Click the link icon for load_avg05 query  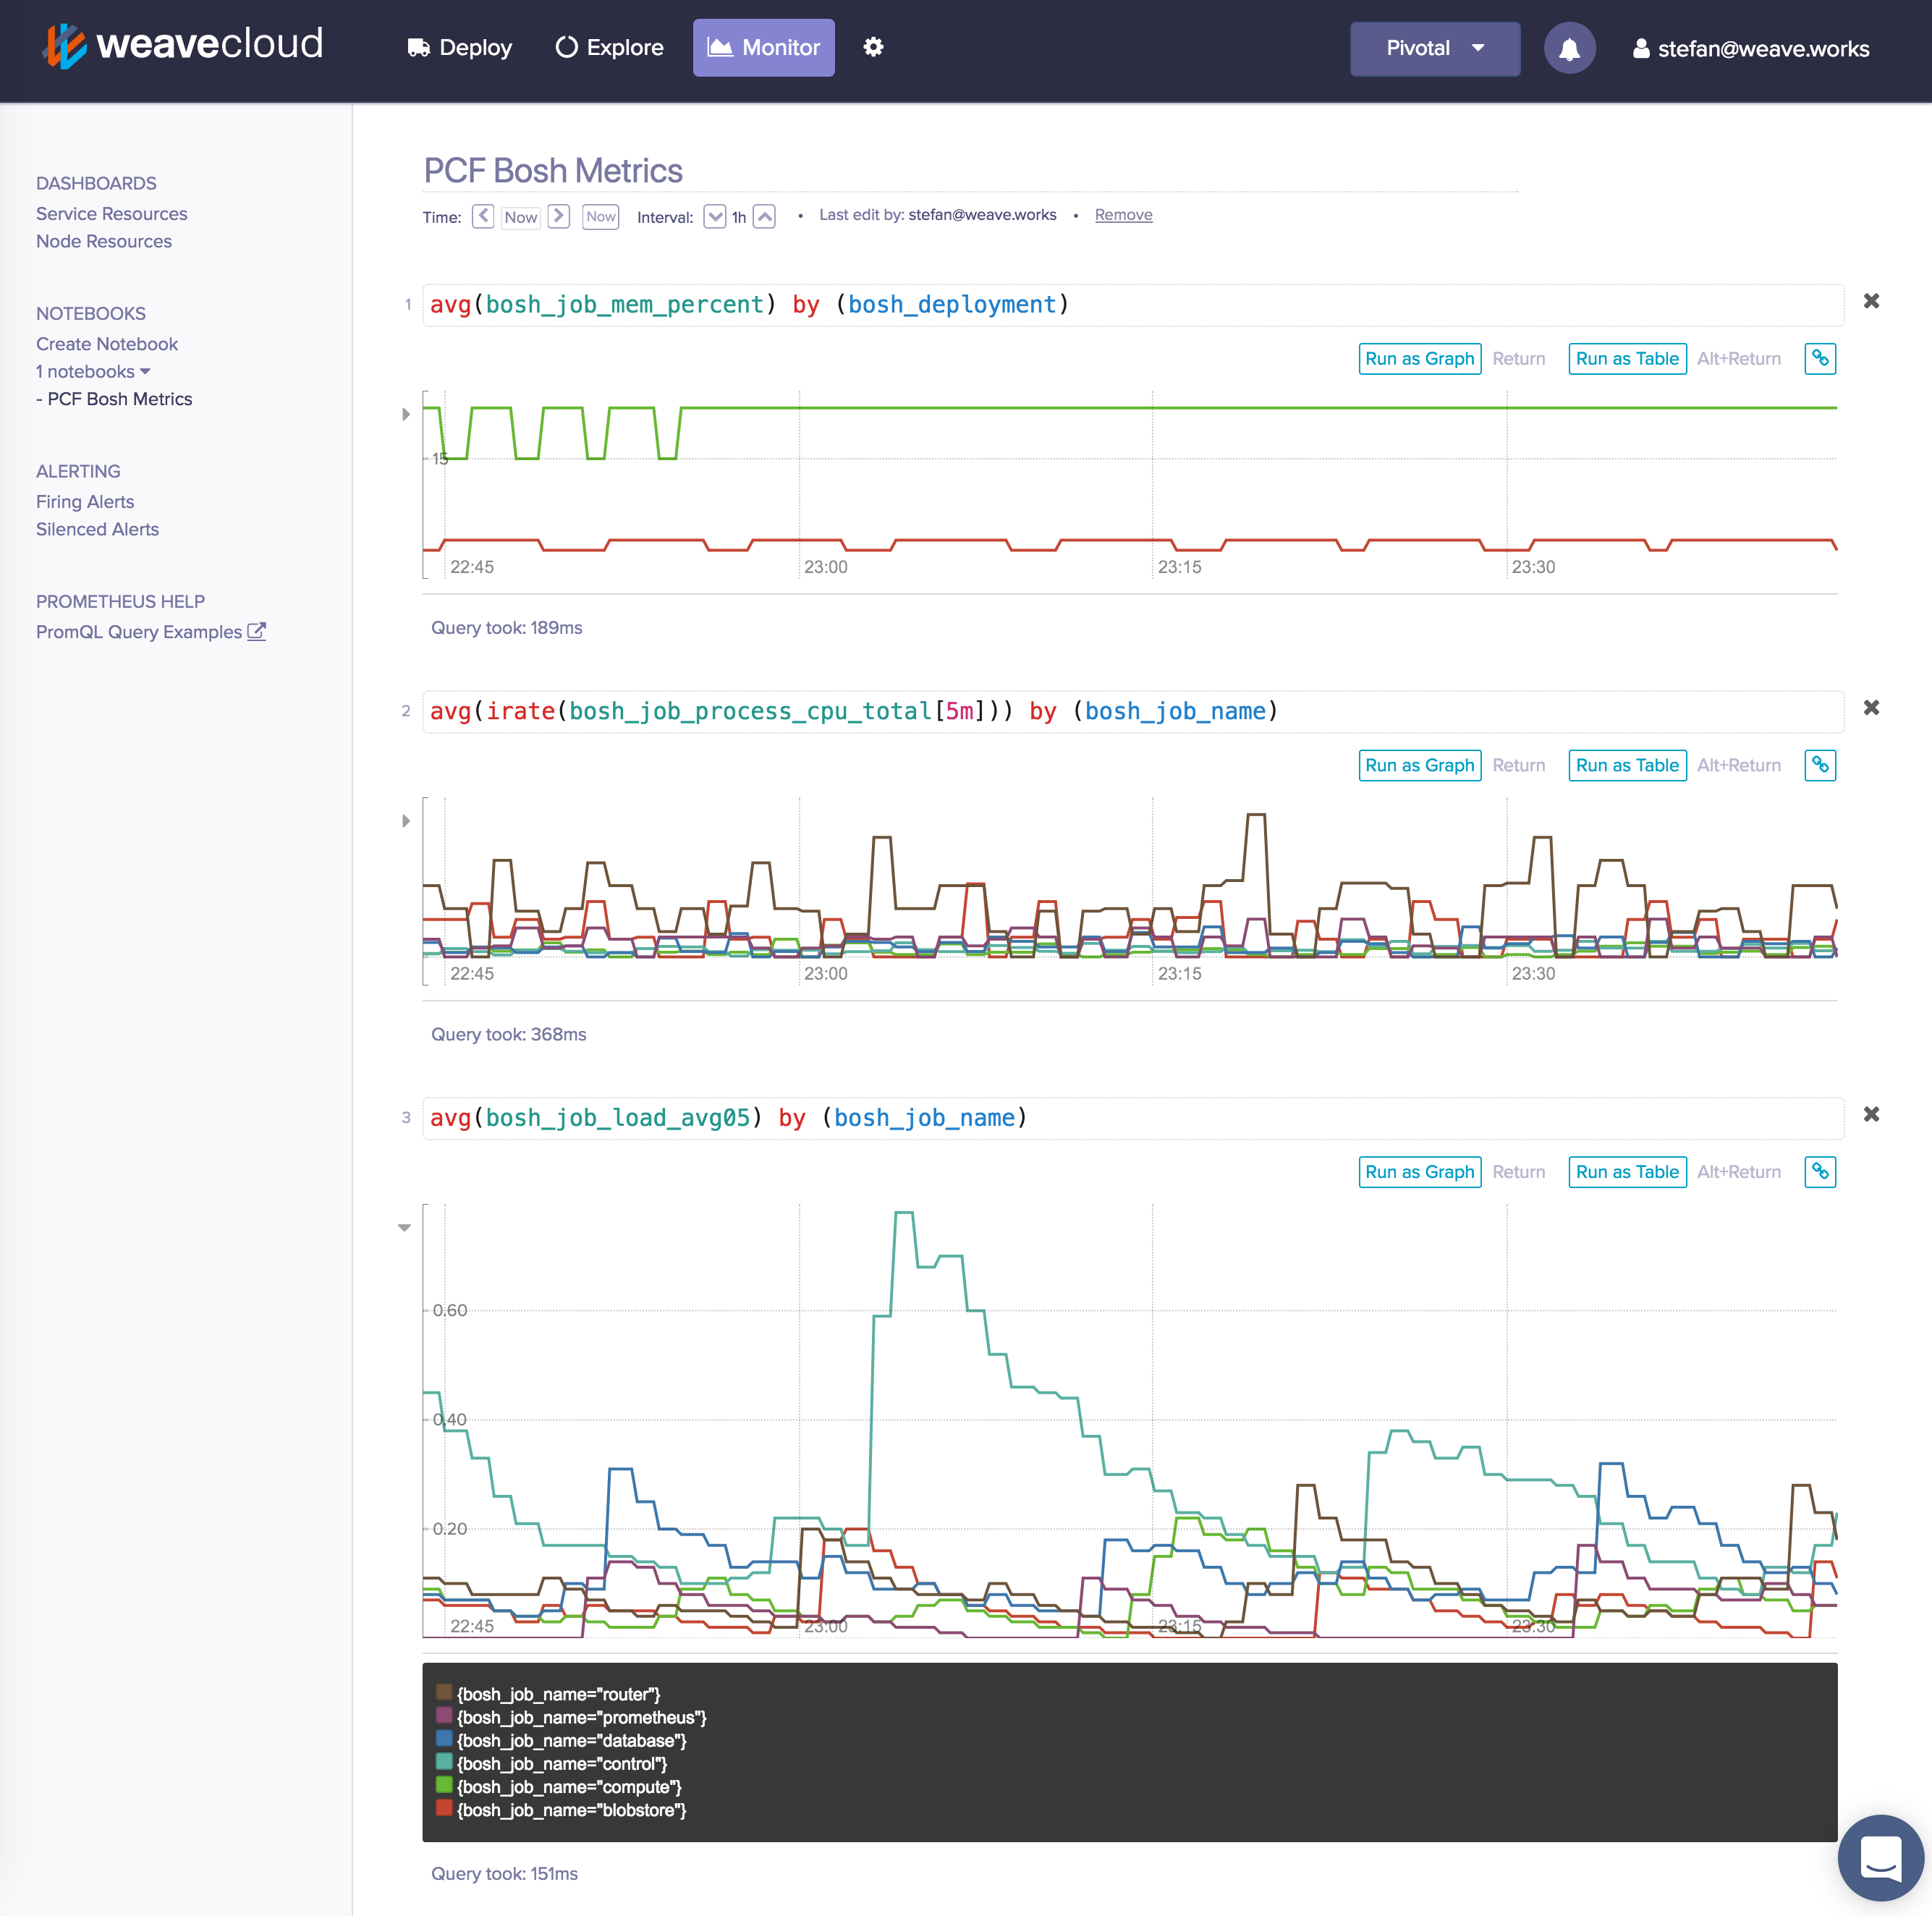1819,1171
